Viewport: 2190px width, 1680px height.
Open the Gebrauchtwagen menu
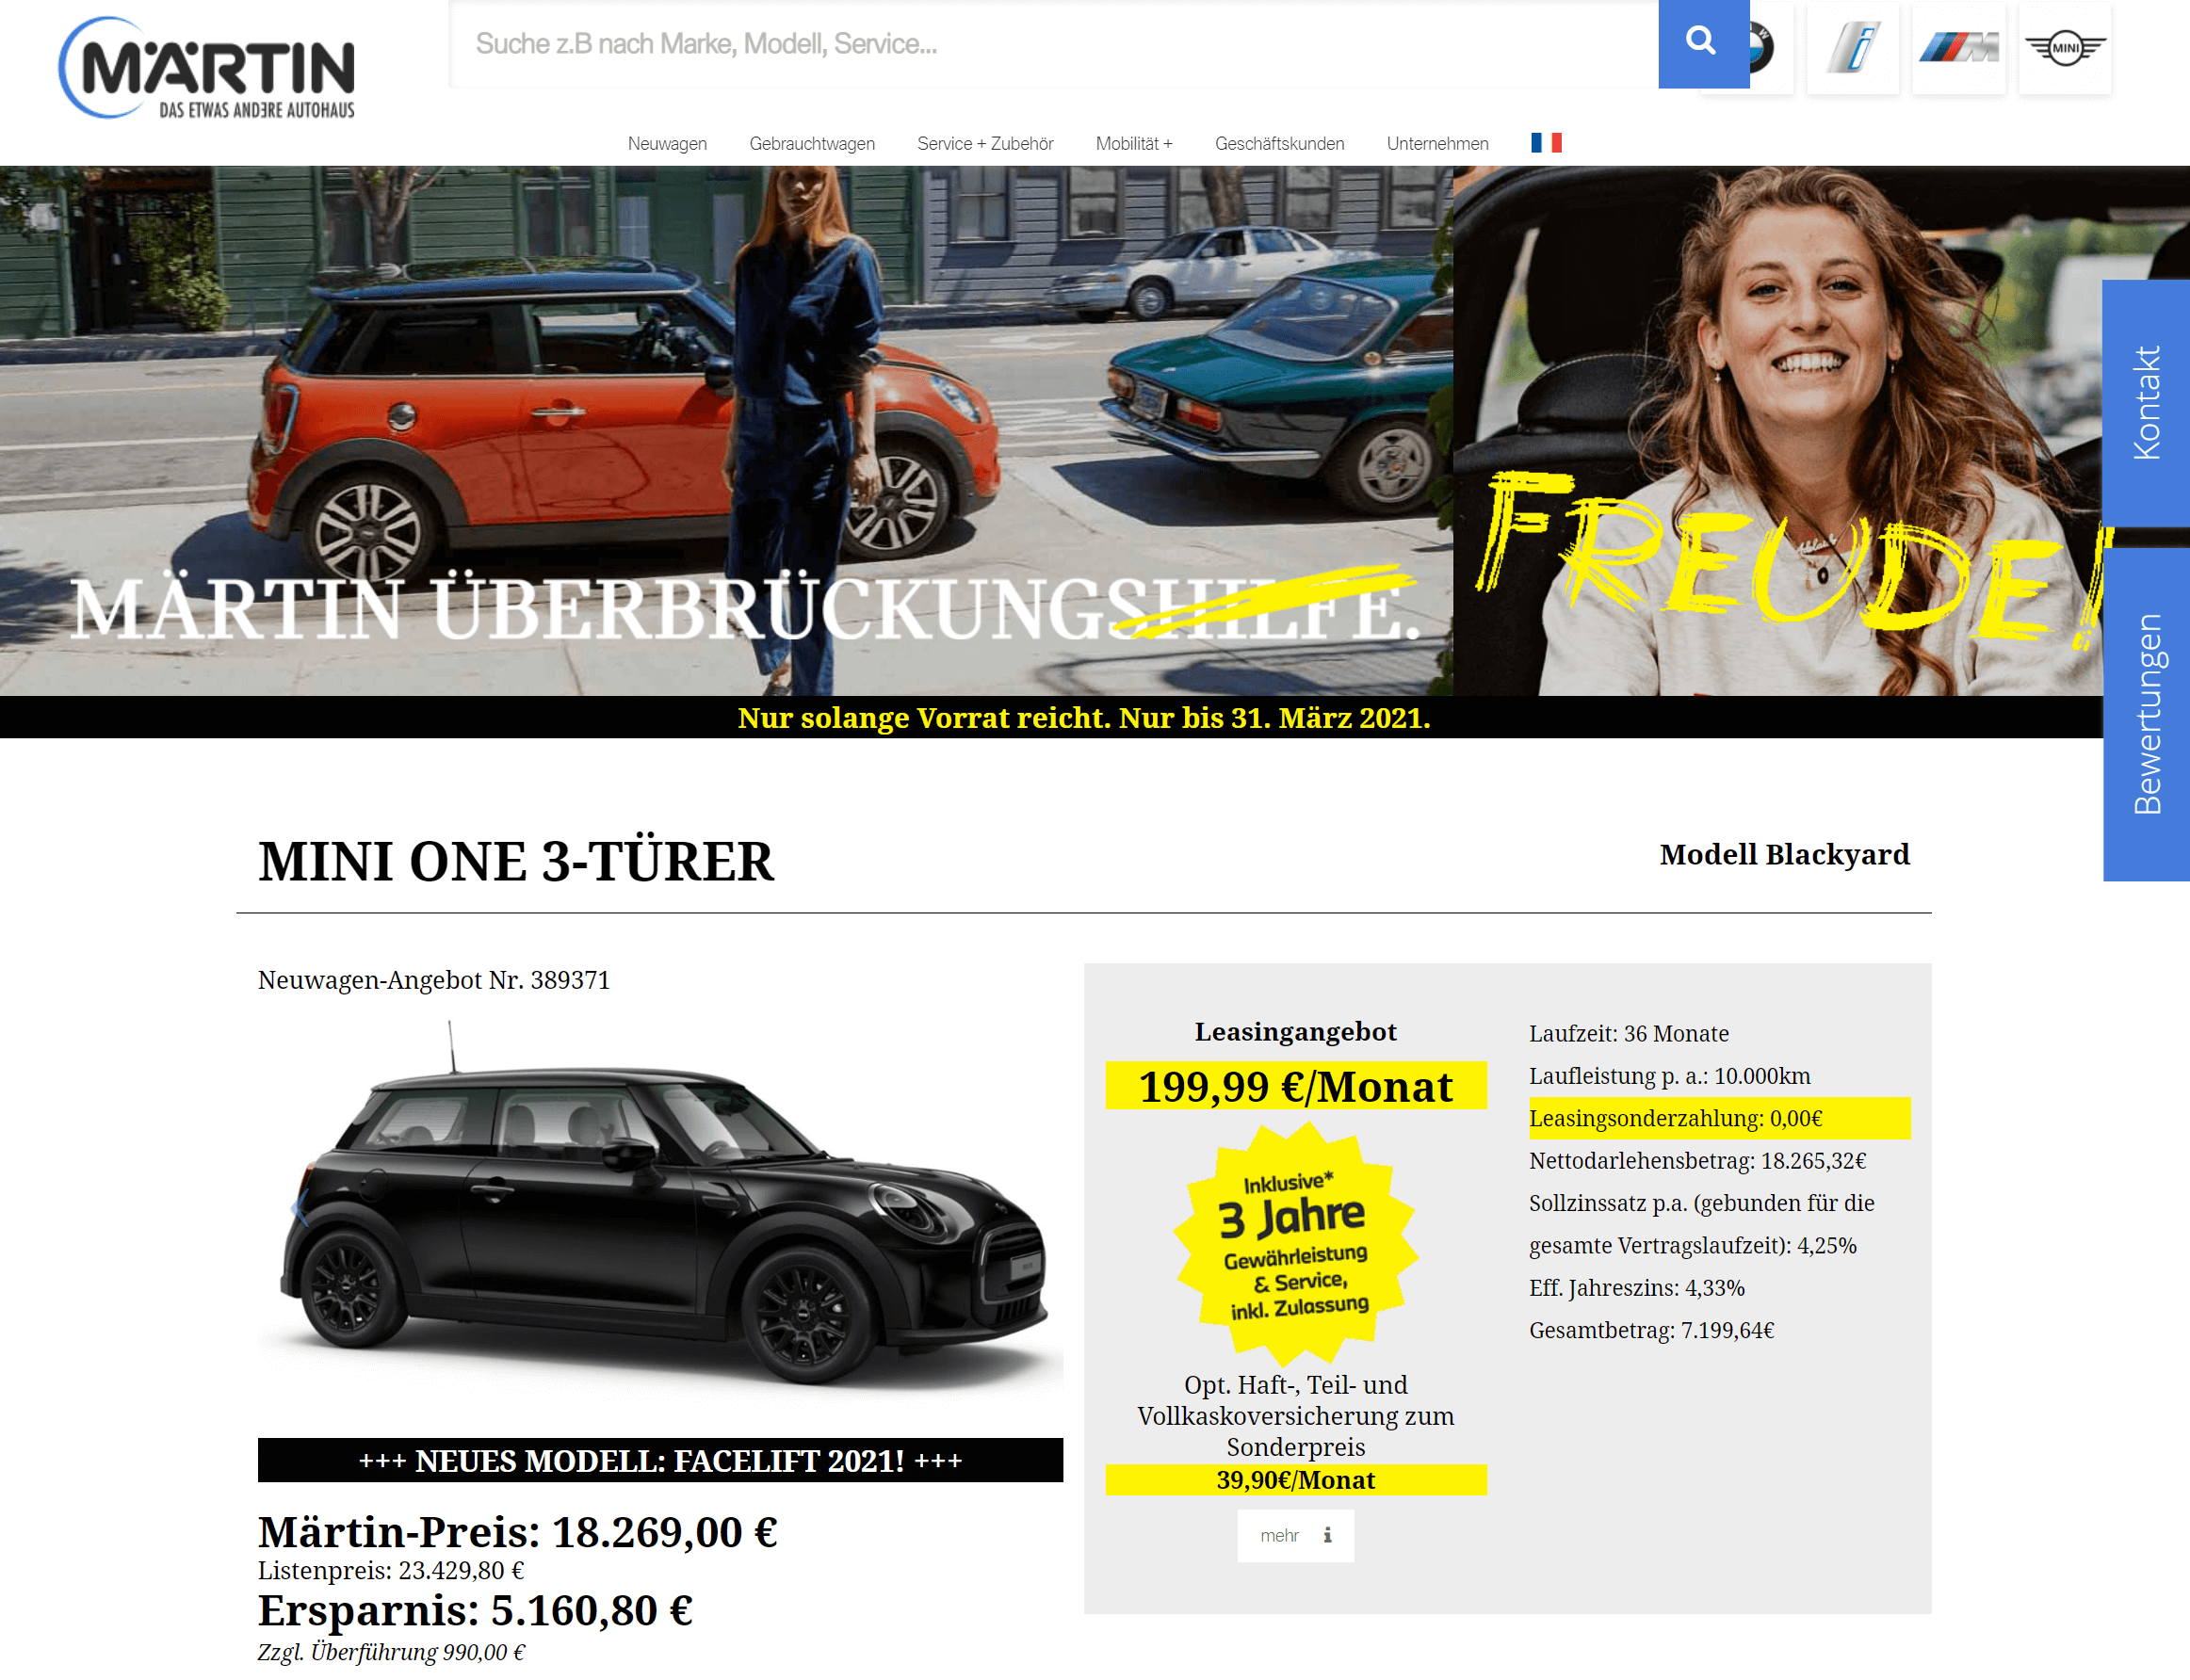812,144
